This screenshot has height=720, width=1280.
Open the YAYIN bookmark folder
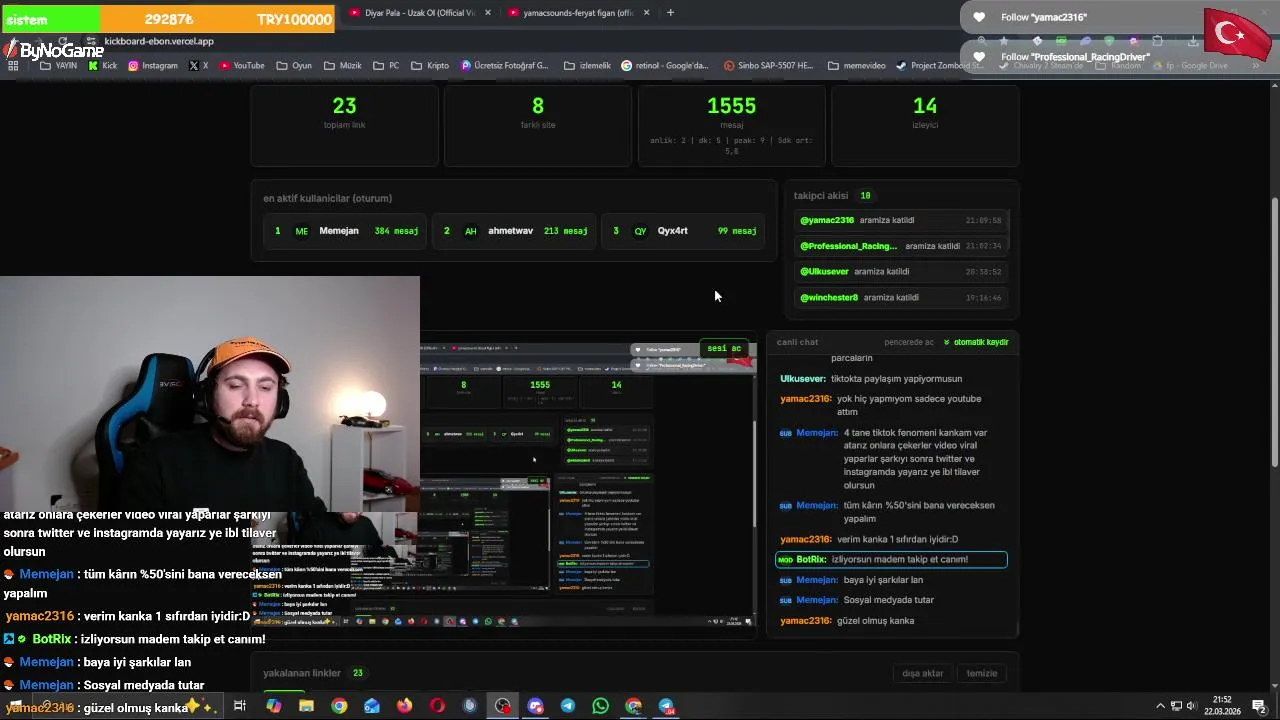(58, 66)
